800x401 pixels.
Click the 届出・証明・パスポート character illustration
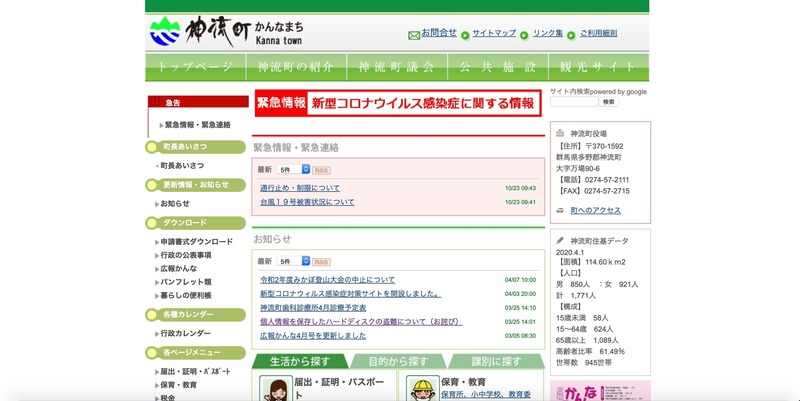pos(274,388)
